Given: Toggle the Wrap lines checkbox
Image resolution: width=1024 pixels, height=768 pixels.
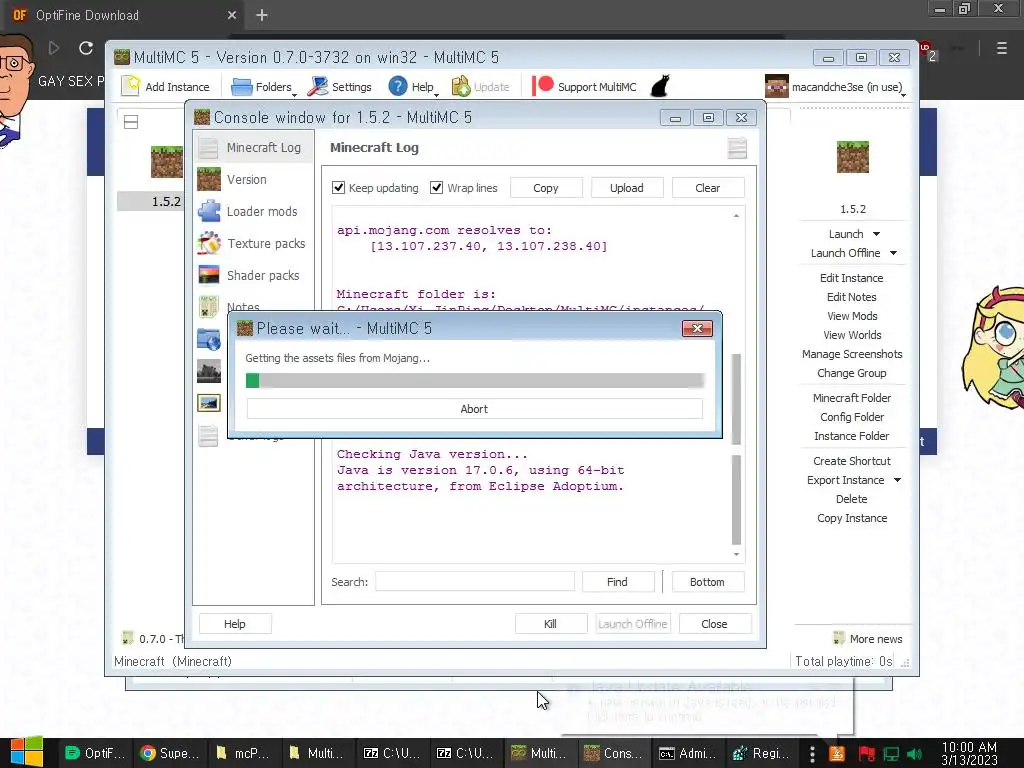Looking at the screenshot, I should 436,187.
